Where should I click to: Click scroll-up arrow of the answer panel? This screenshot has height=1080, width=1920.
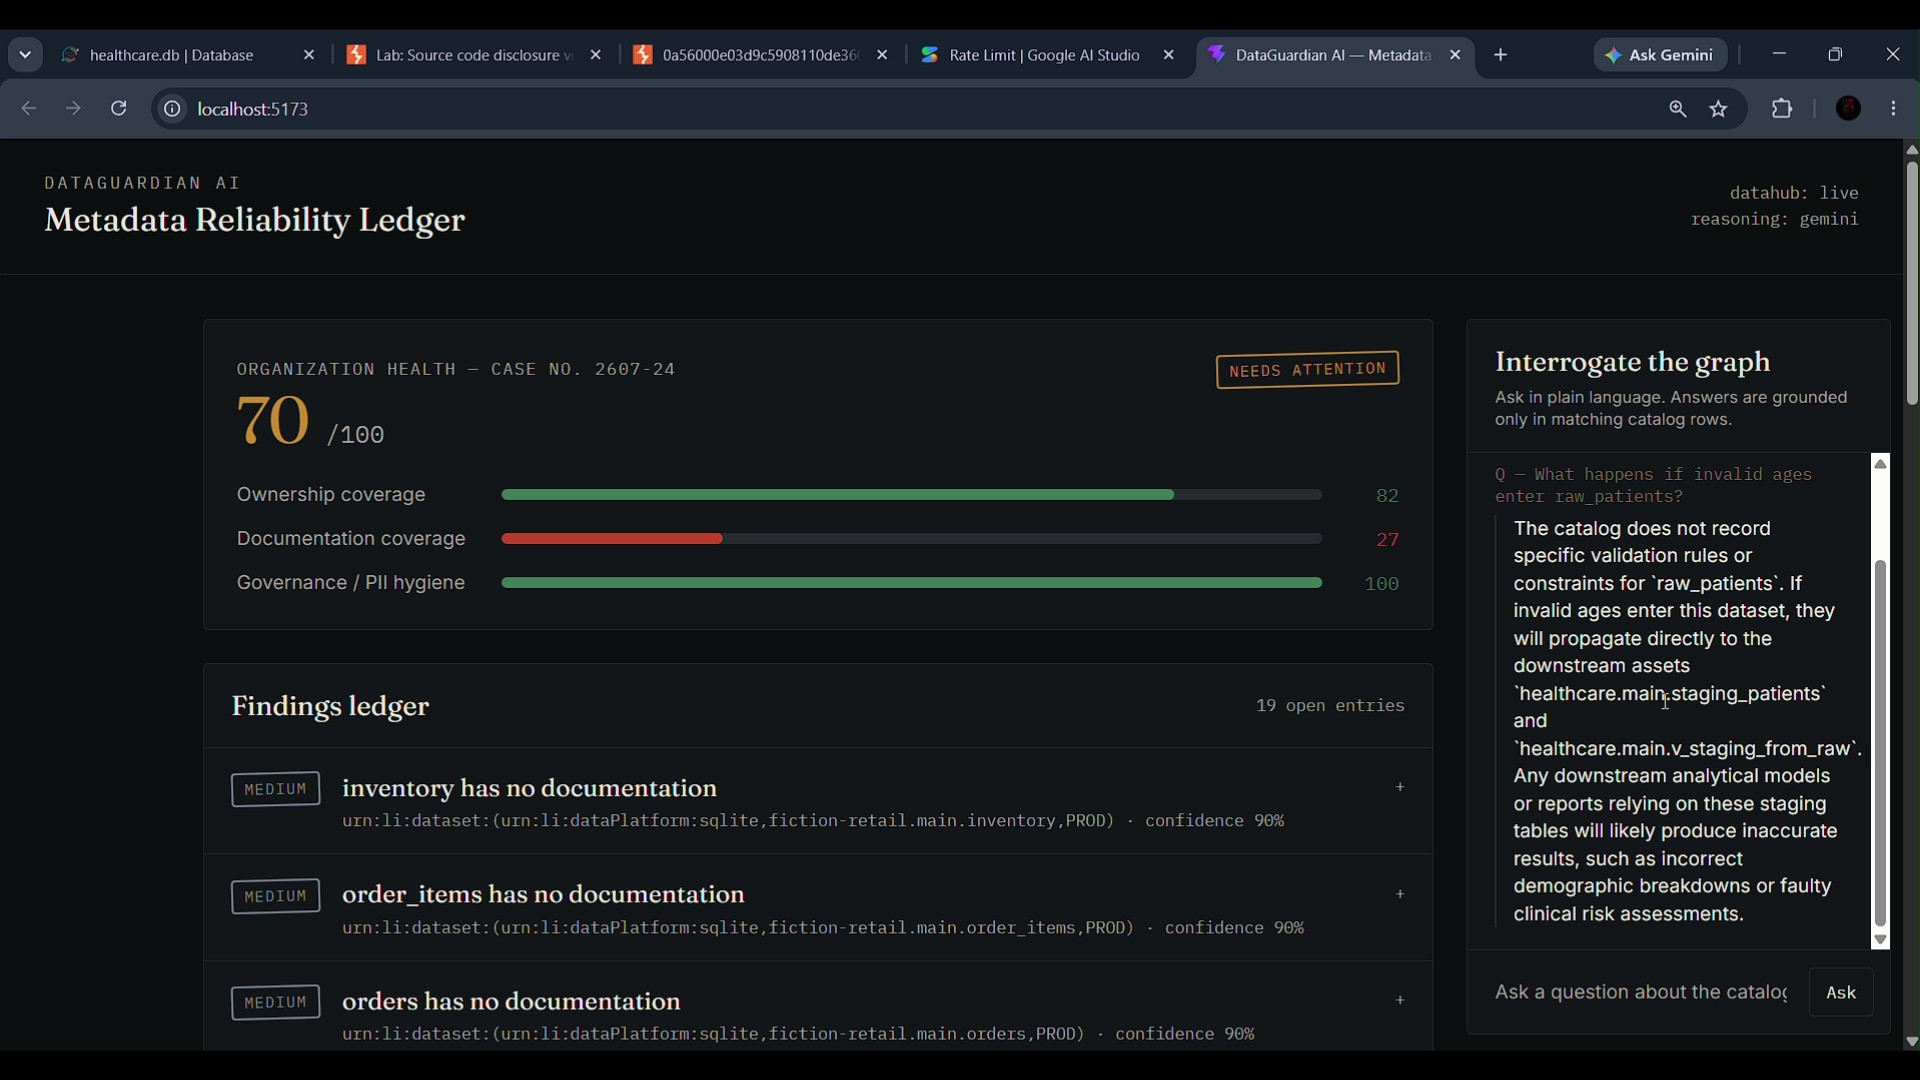1881,465
